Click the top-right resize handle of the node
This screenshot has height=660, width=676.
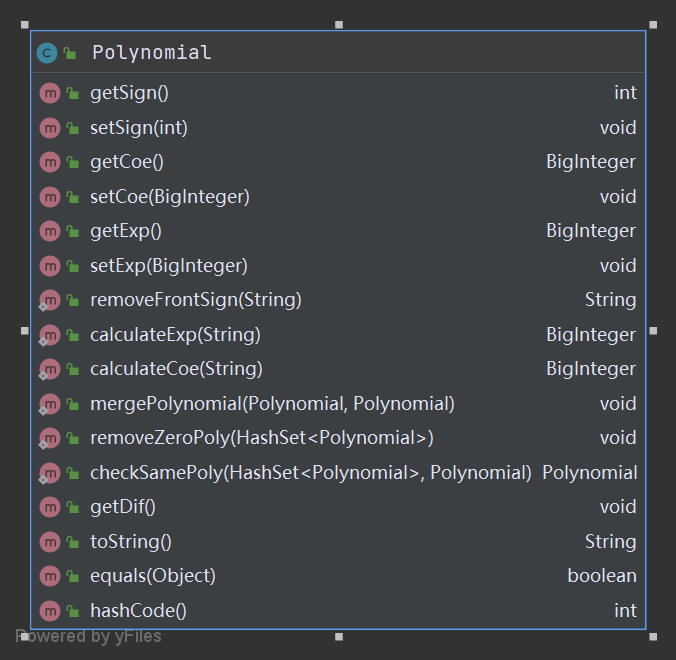tap(653, 25)
